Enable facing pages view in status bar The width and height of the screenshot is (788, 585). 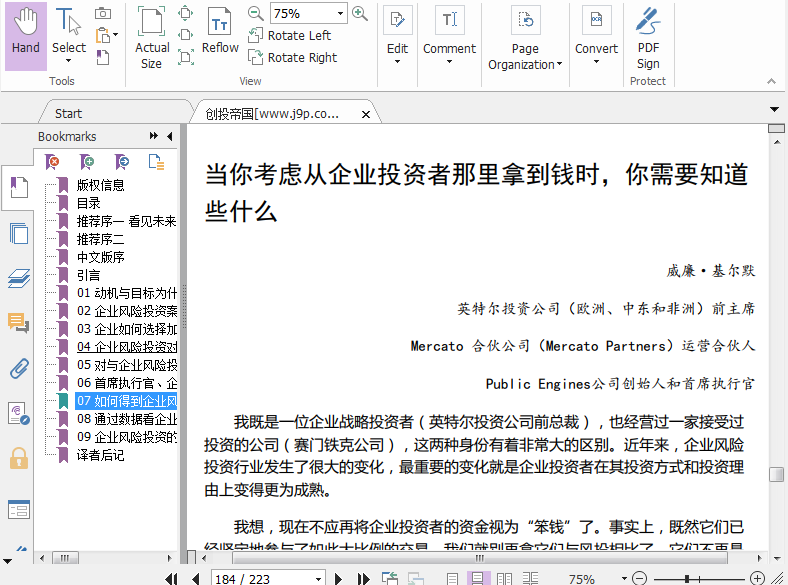point(504,579)
